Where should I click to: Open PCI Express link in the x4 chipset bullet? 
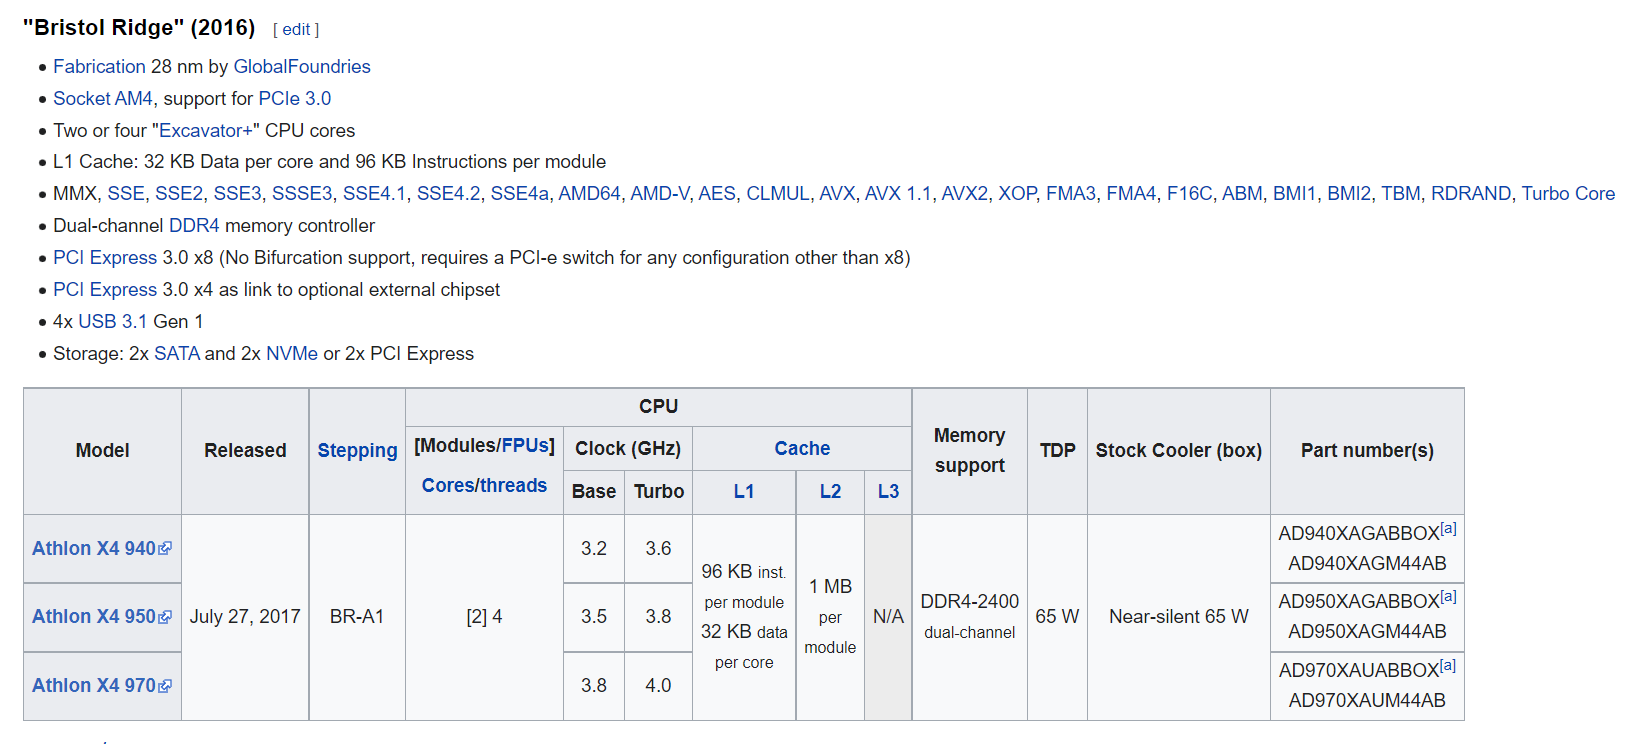click(105, 289)
